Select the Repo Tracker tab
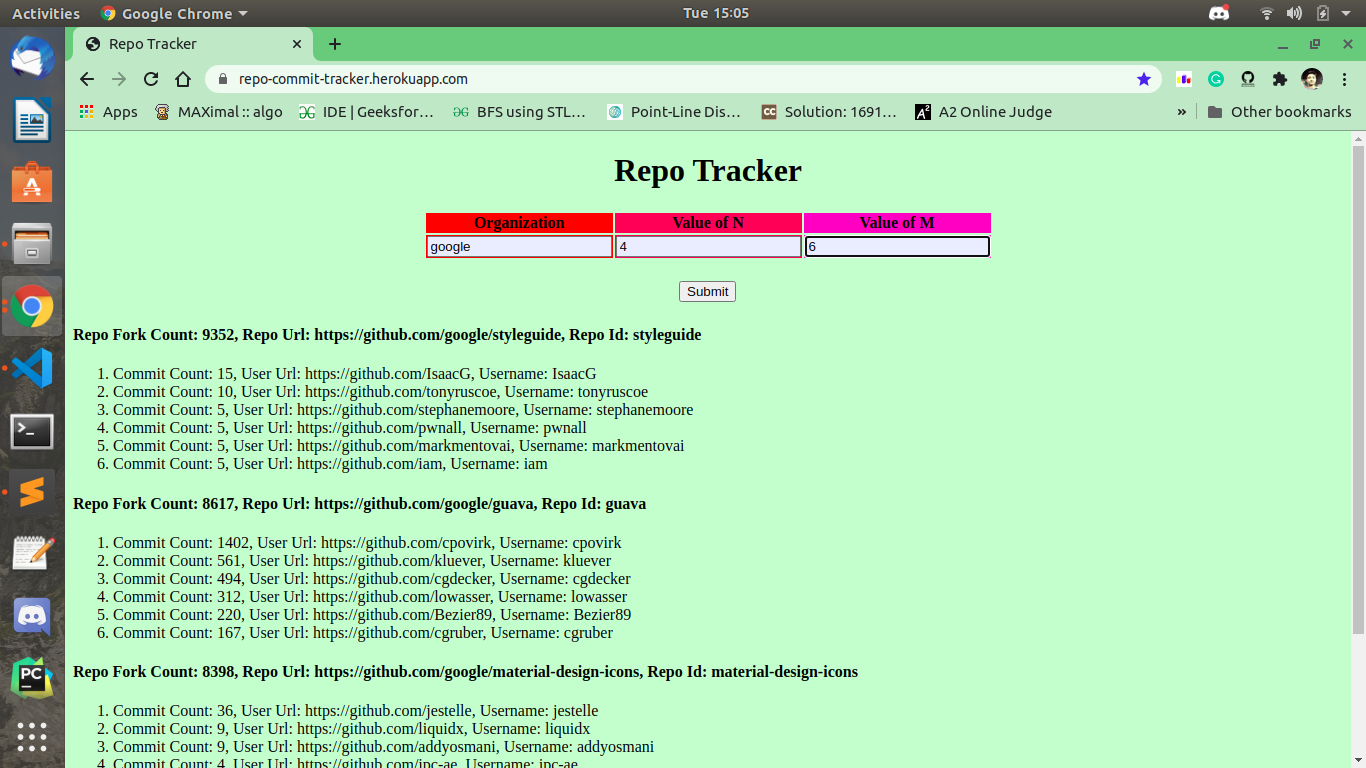The image size is (1366, 768). click(x=192, y=44)
